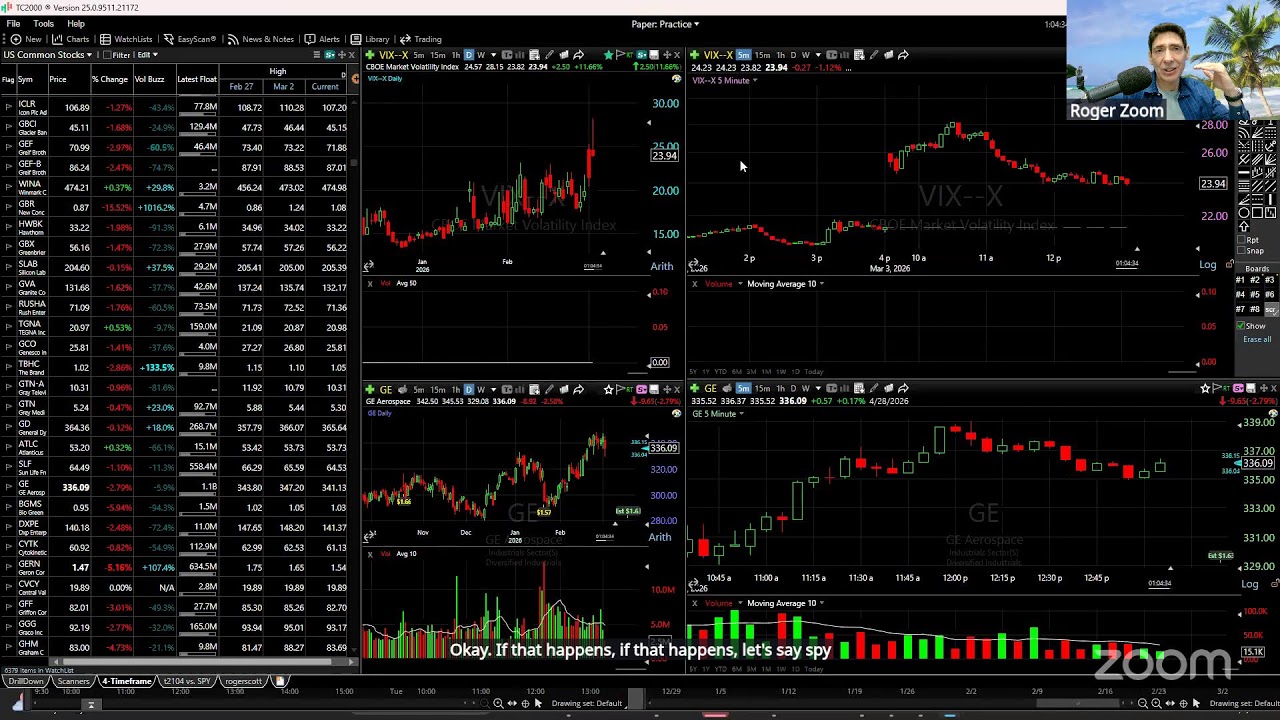
Task: Open the New button in toolbar
Action: 24,39
